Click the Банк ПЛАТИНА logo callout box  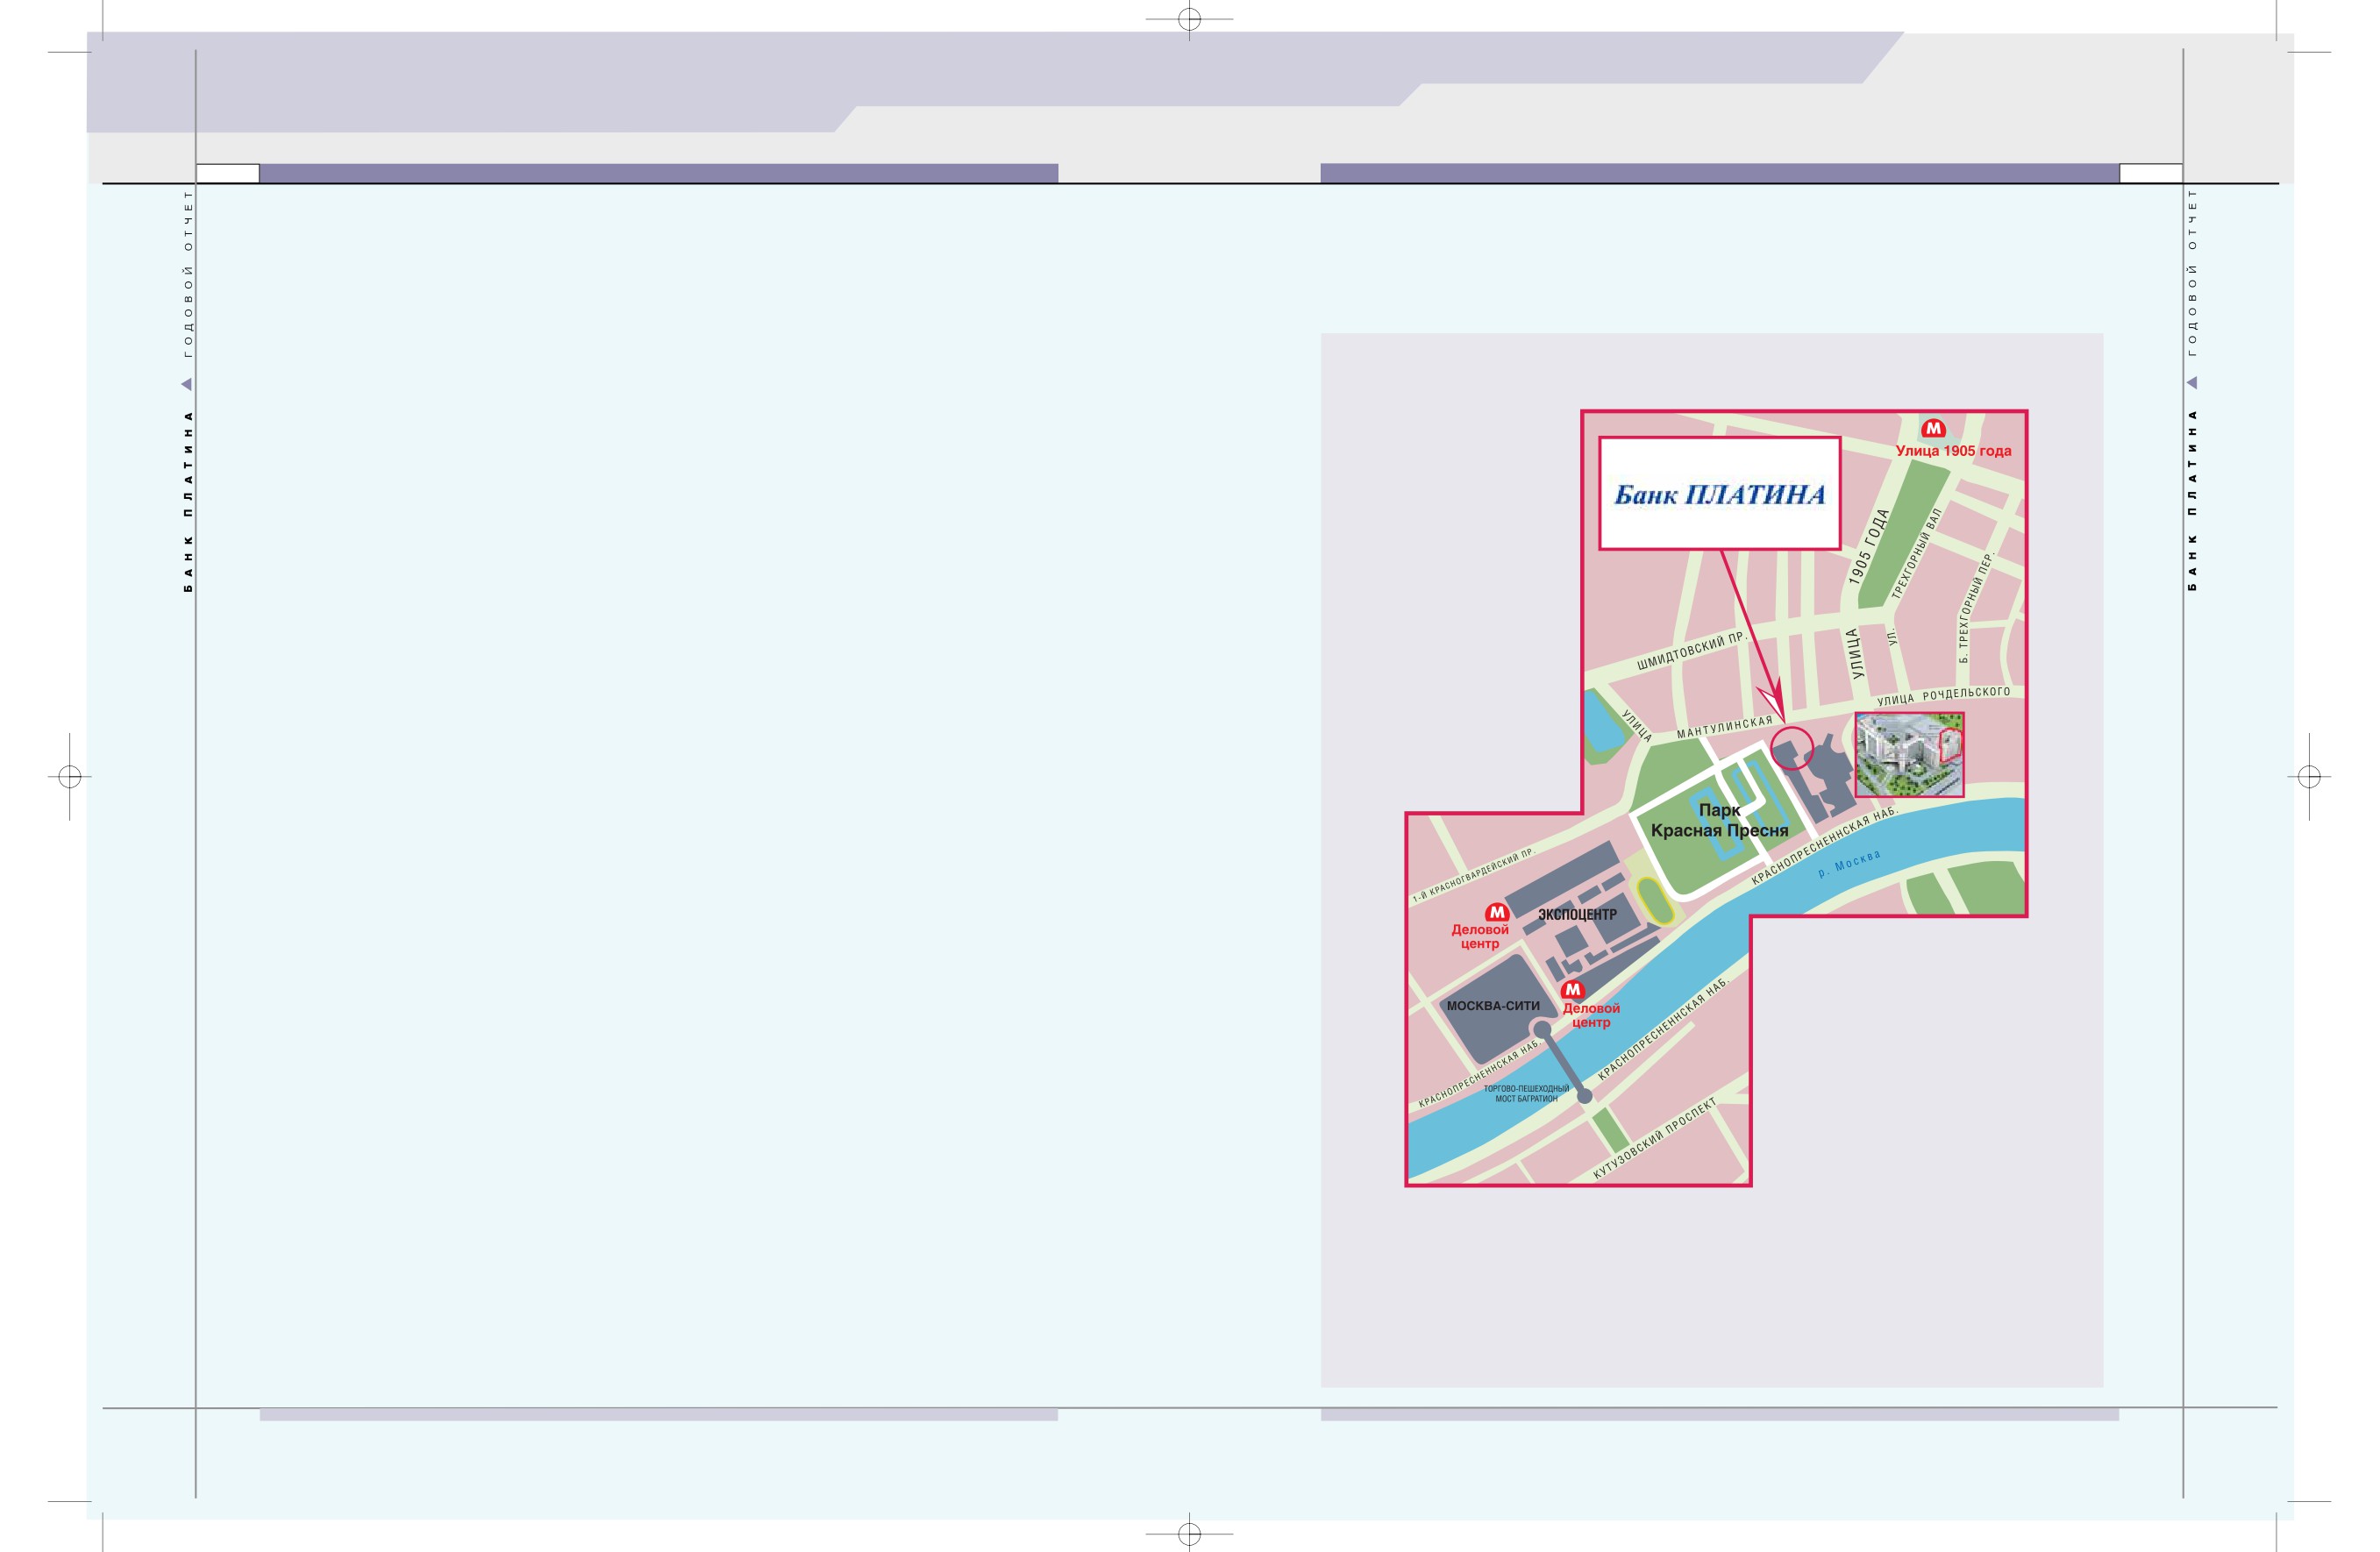pos(1719,493)
